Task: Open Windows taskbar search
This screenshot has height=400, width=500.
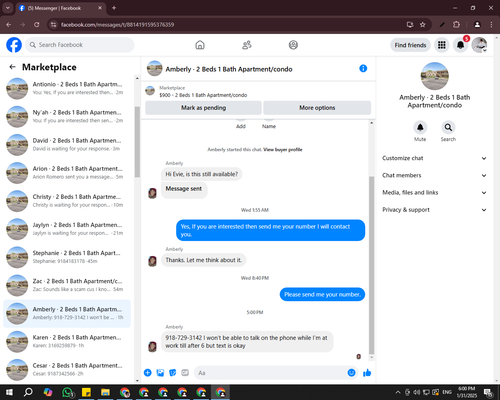Action: coord(28,392)
